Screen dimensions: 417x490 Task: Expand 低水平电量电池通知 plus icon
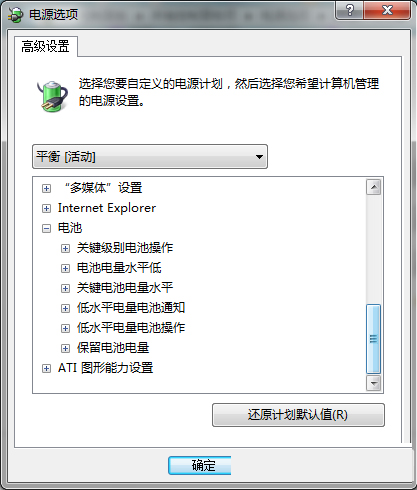pyautogui.click(x=65, y=308)
